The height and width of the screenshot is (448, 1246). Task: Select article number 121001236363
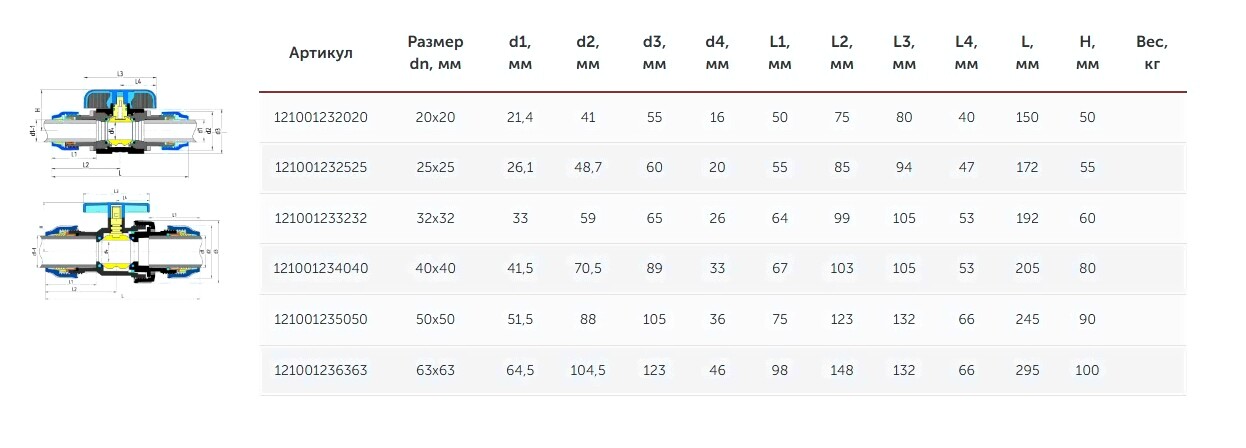[321, 370]
